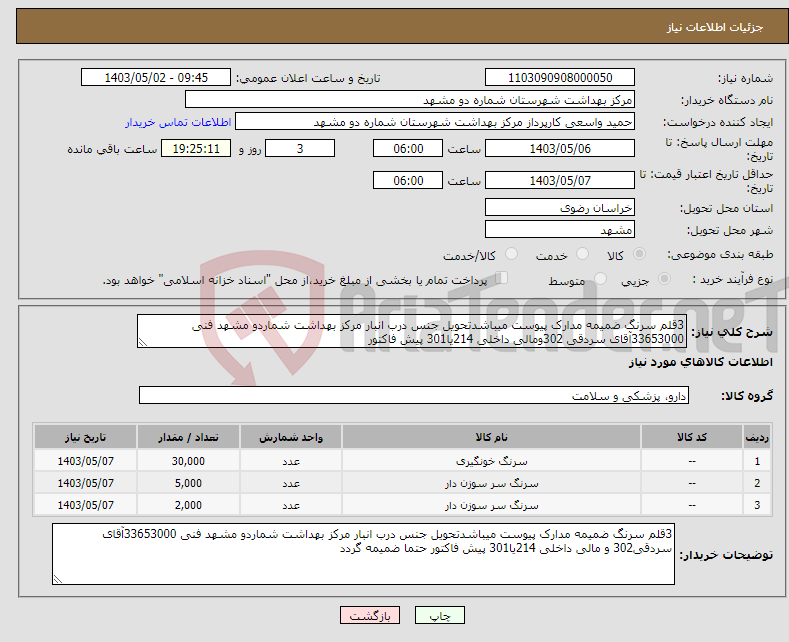Click the need date cell in row 3
The image size is (789, 642).
pyautogui.click(x=86, y=505)
